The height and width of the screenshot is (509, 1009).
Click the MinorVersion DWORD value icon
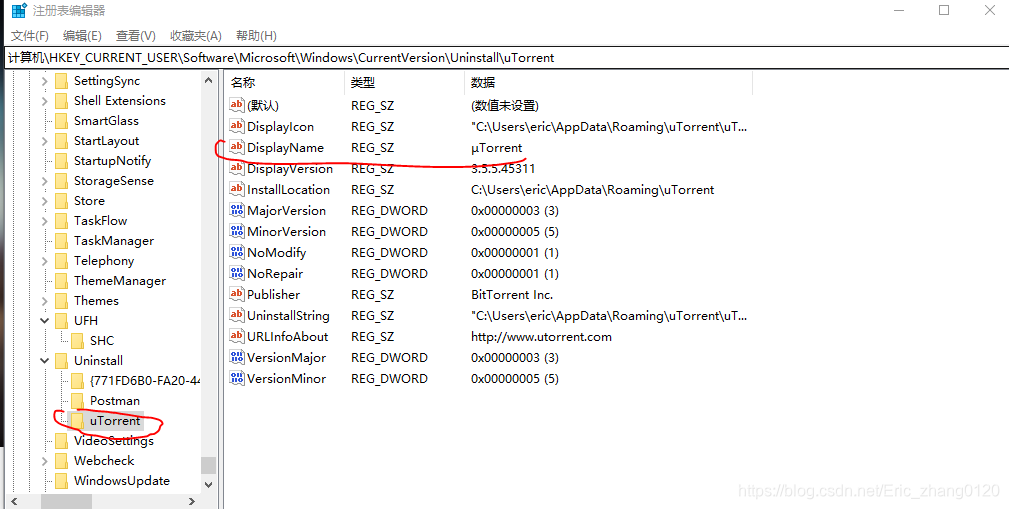click(237, 231)
